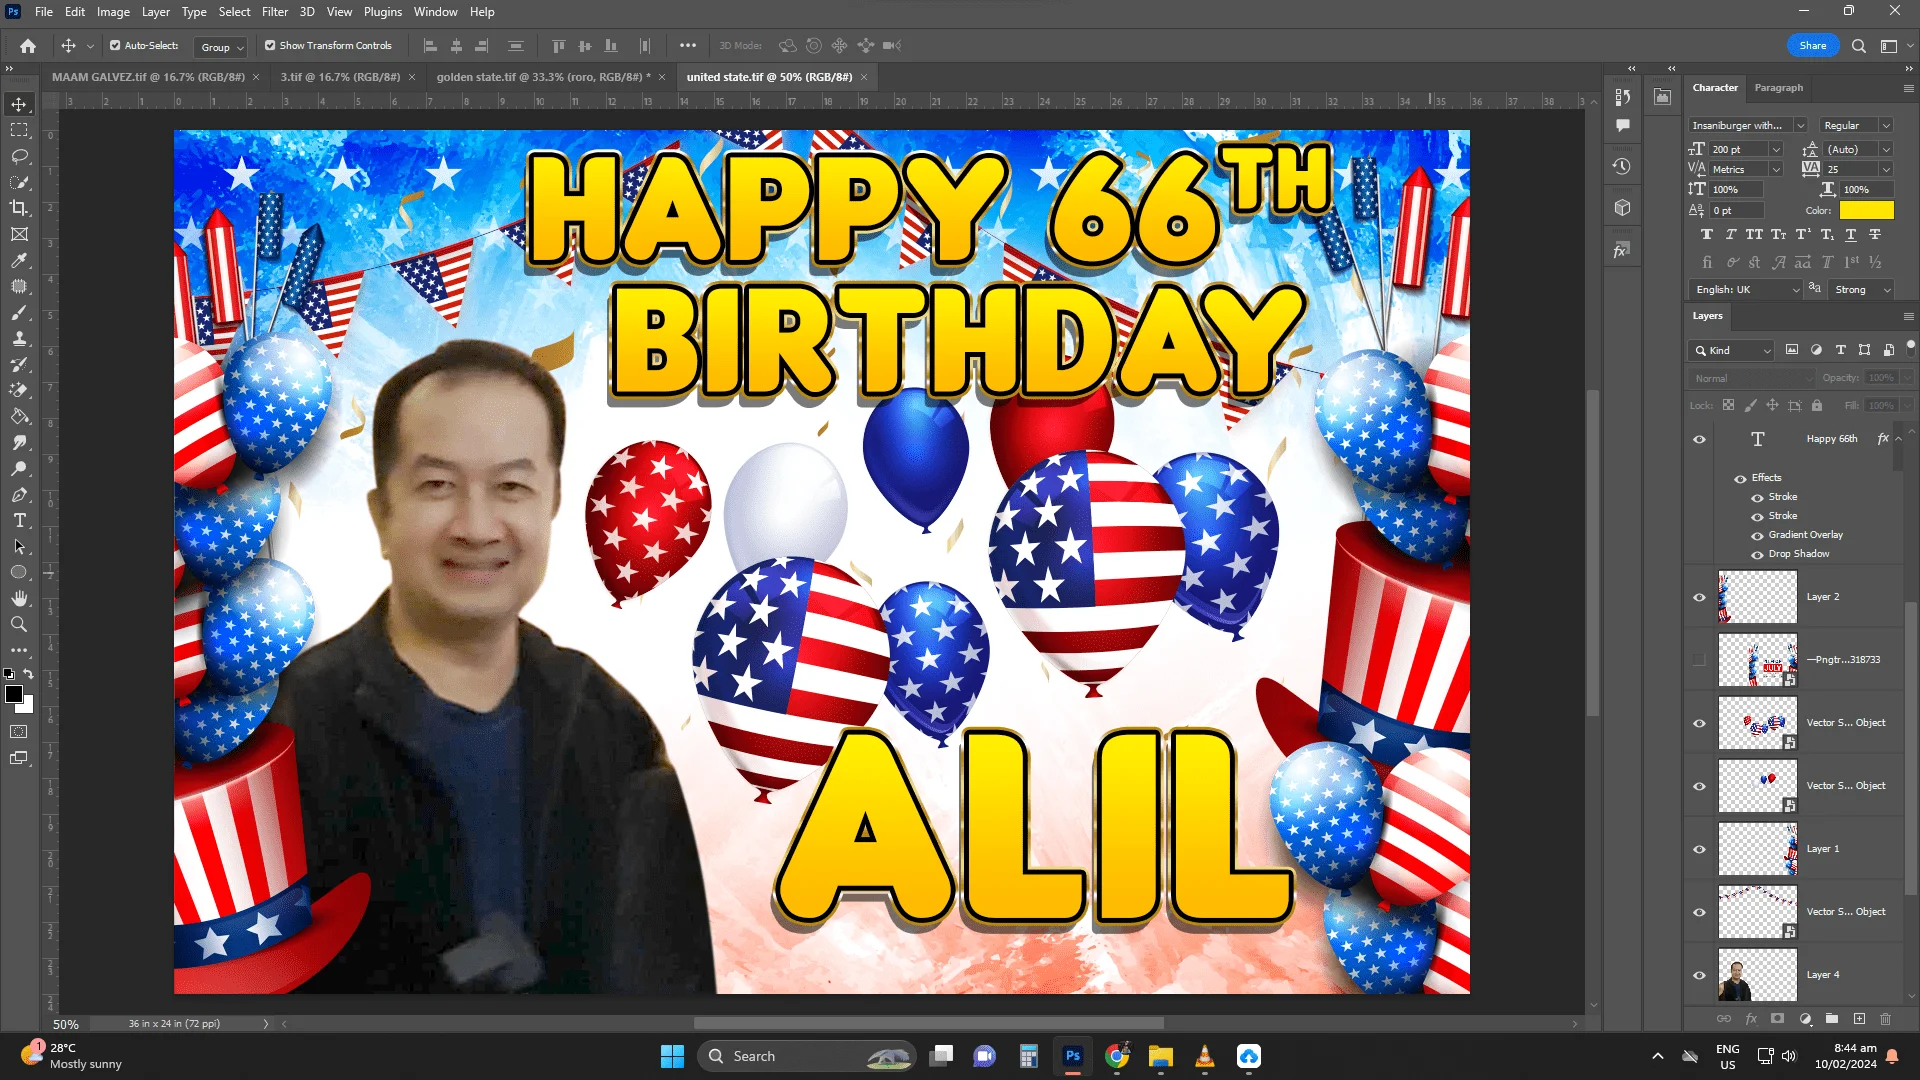Switch to the Paragraph panel tab
Image resolution: width=1920 pixels, height=1080 pixels.
1778,88
